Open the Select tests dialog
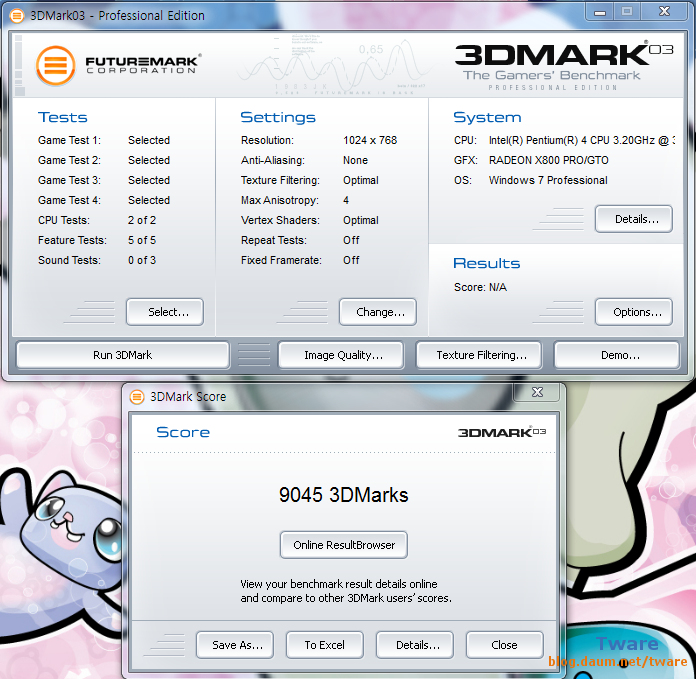 tap(165, 312)
